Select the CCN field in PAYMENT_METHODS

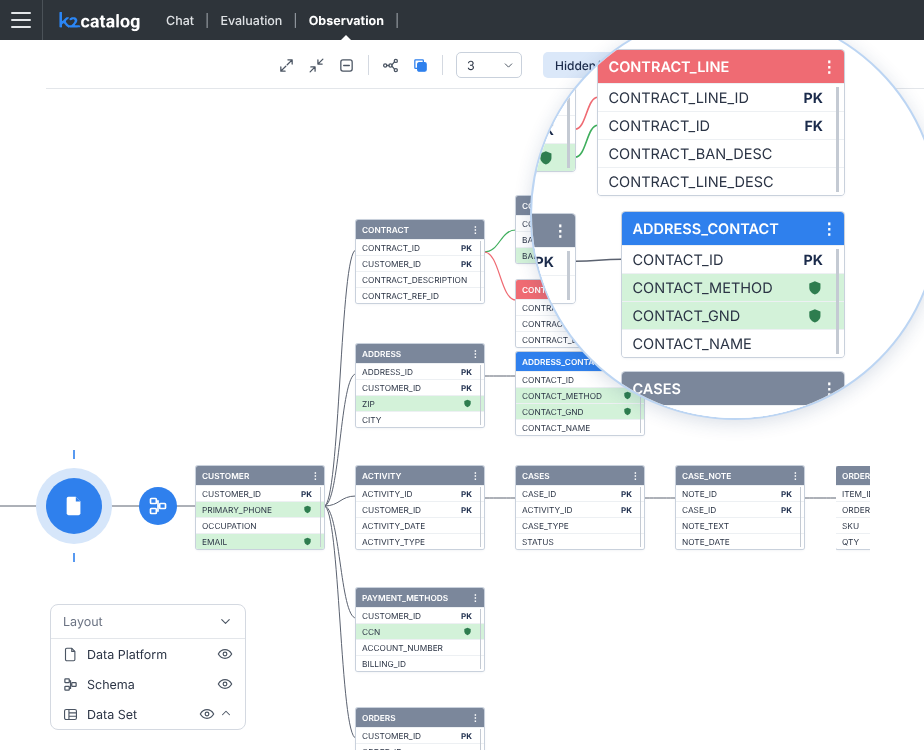coord(418,632)
